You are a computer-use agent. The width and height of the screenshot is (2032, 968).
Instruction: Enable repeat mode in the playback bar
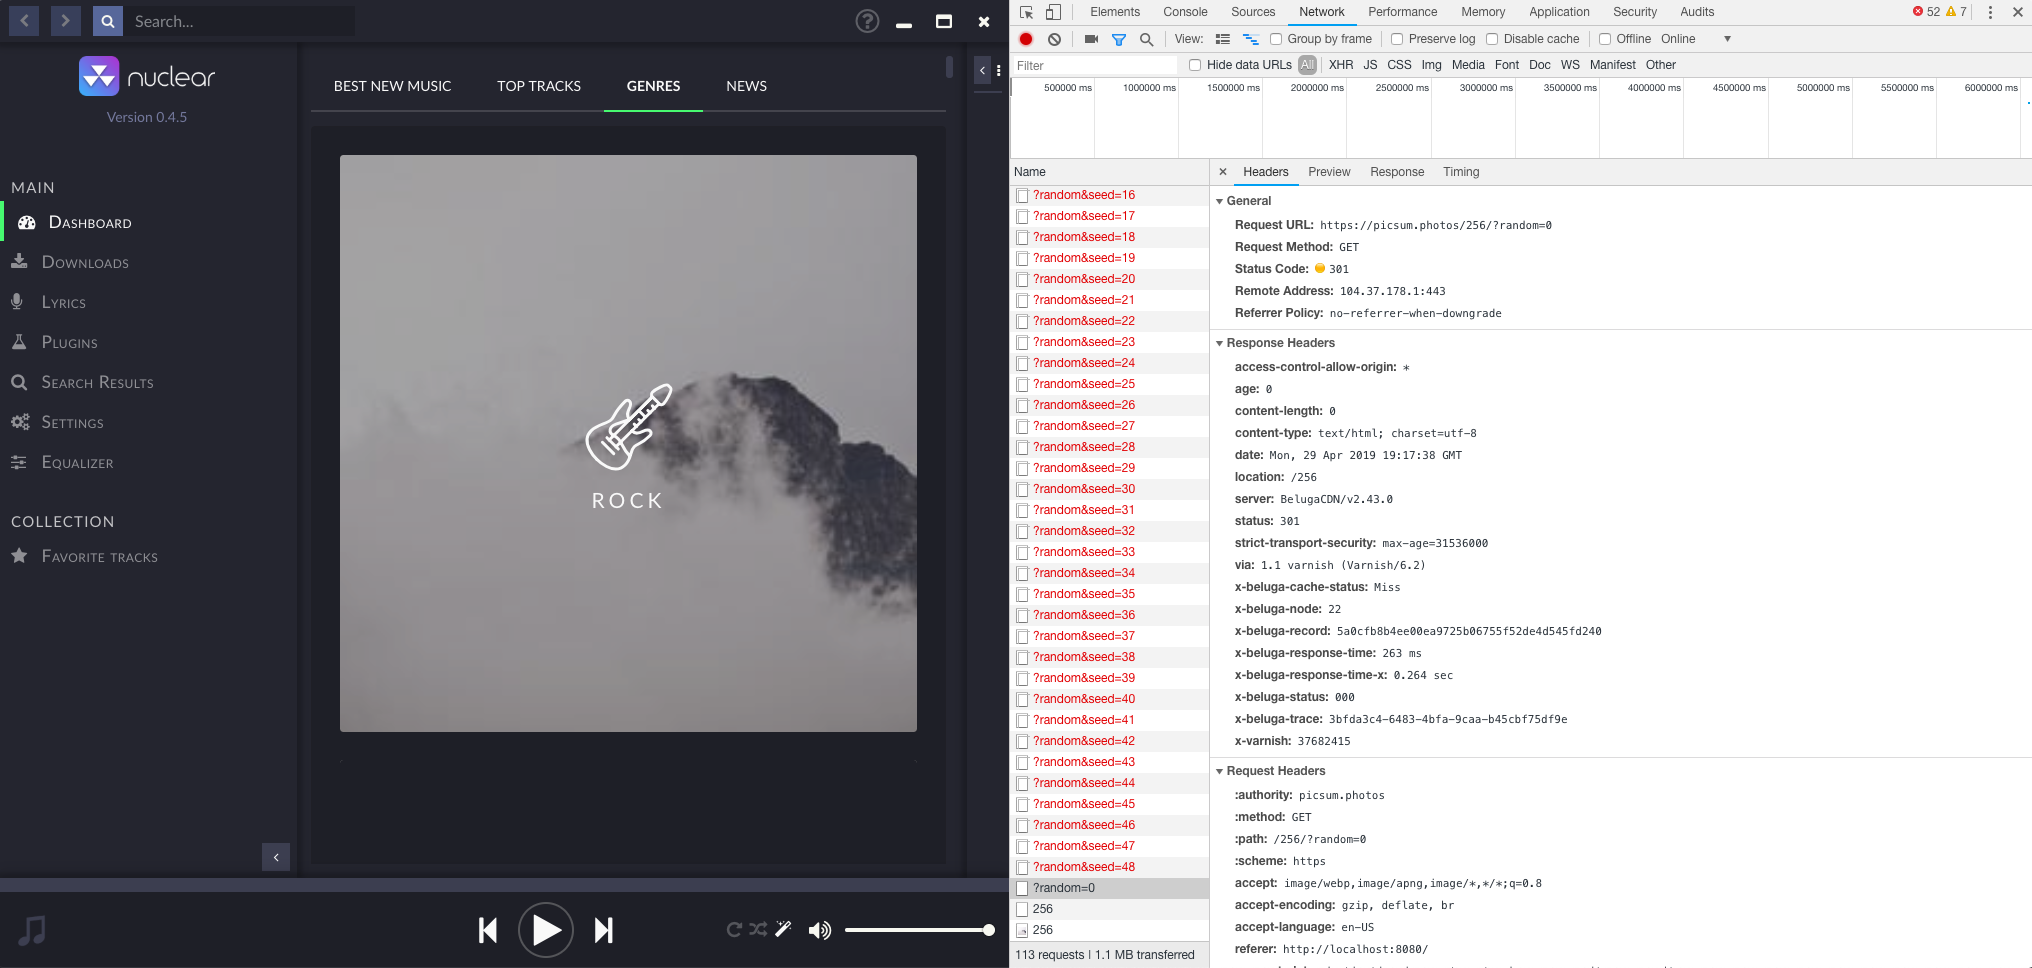tap(734, 929)
